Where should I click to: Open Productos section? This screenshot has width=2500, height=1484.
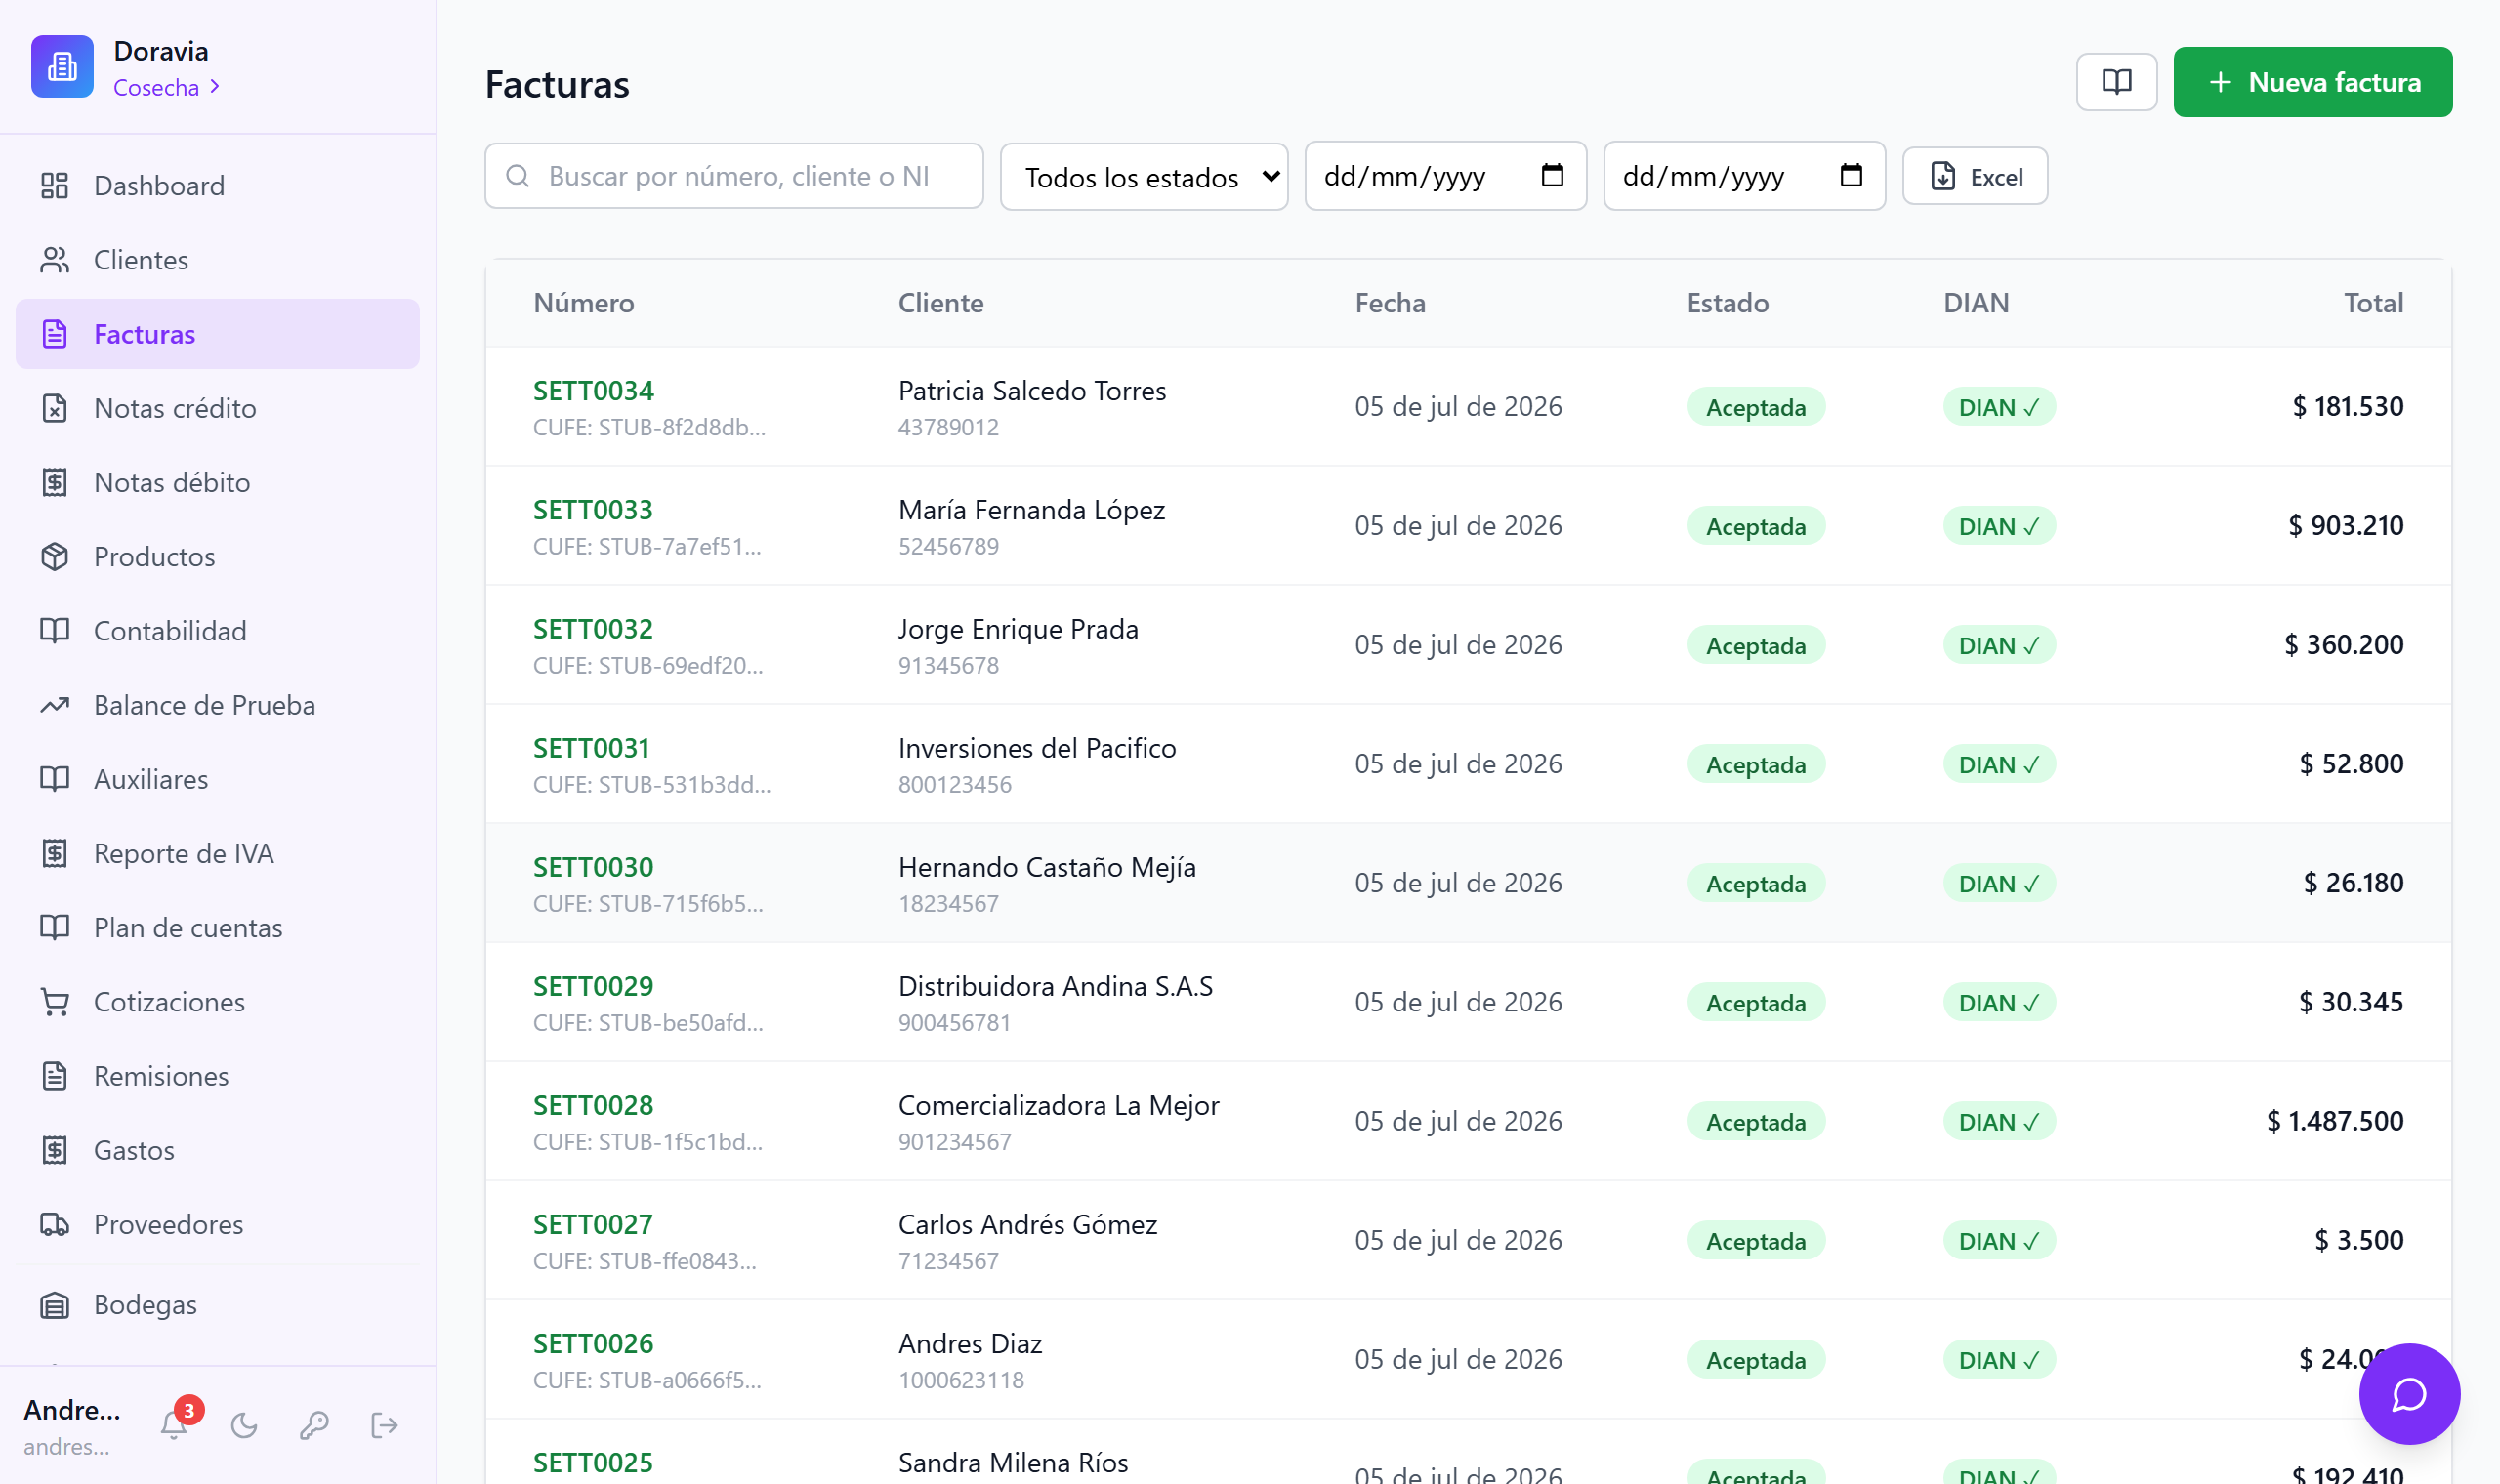[x=218, y=557]
